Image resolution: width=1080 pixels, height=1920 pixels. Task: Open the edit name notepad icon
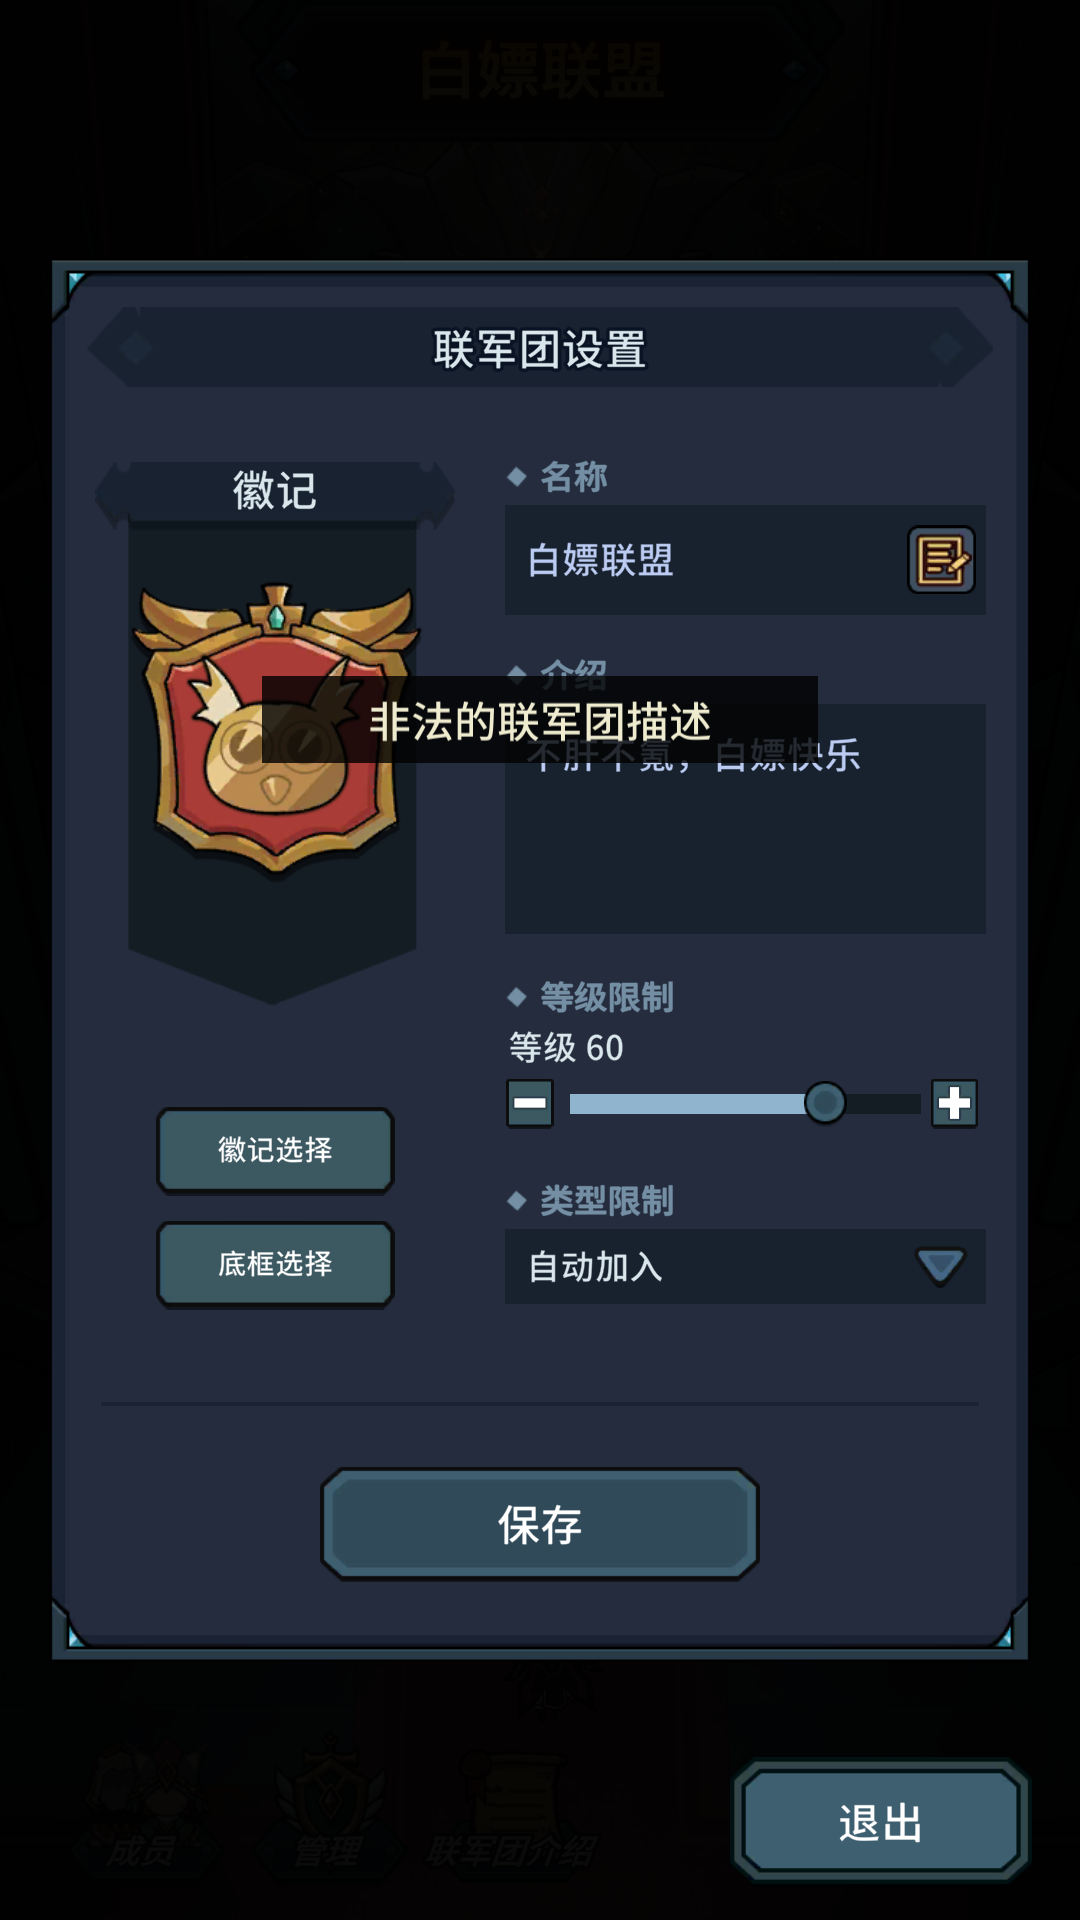(x=941, y=560)
